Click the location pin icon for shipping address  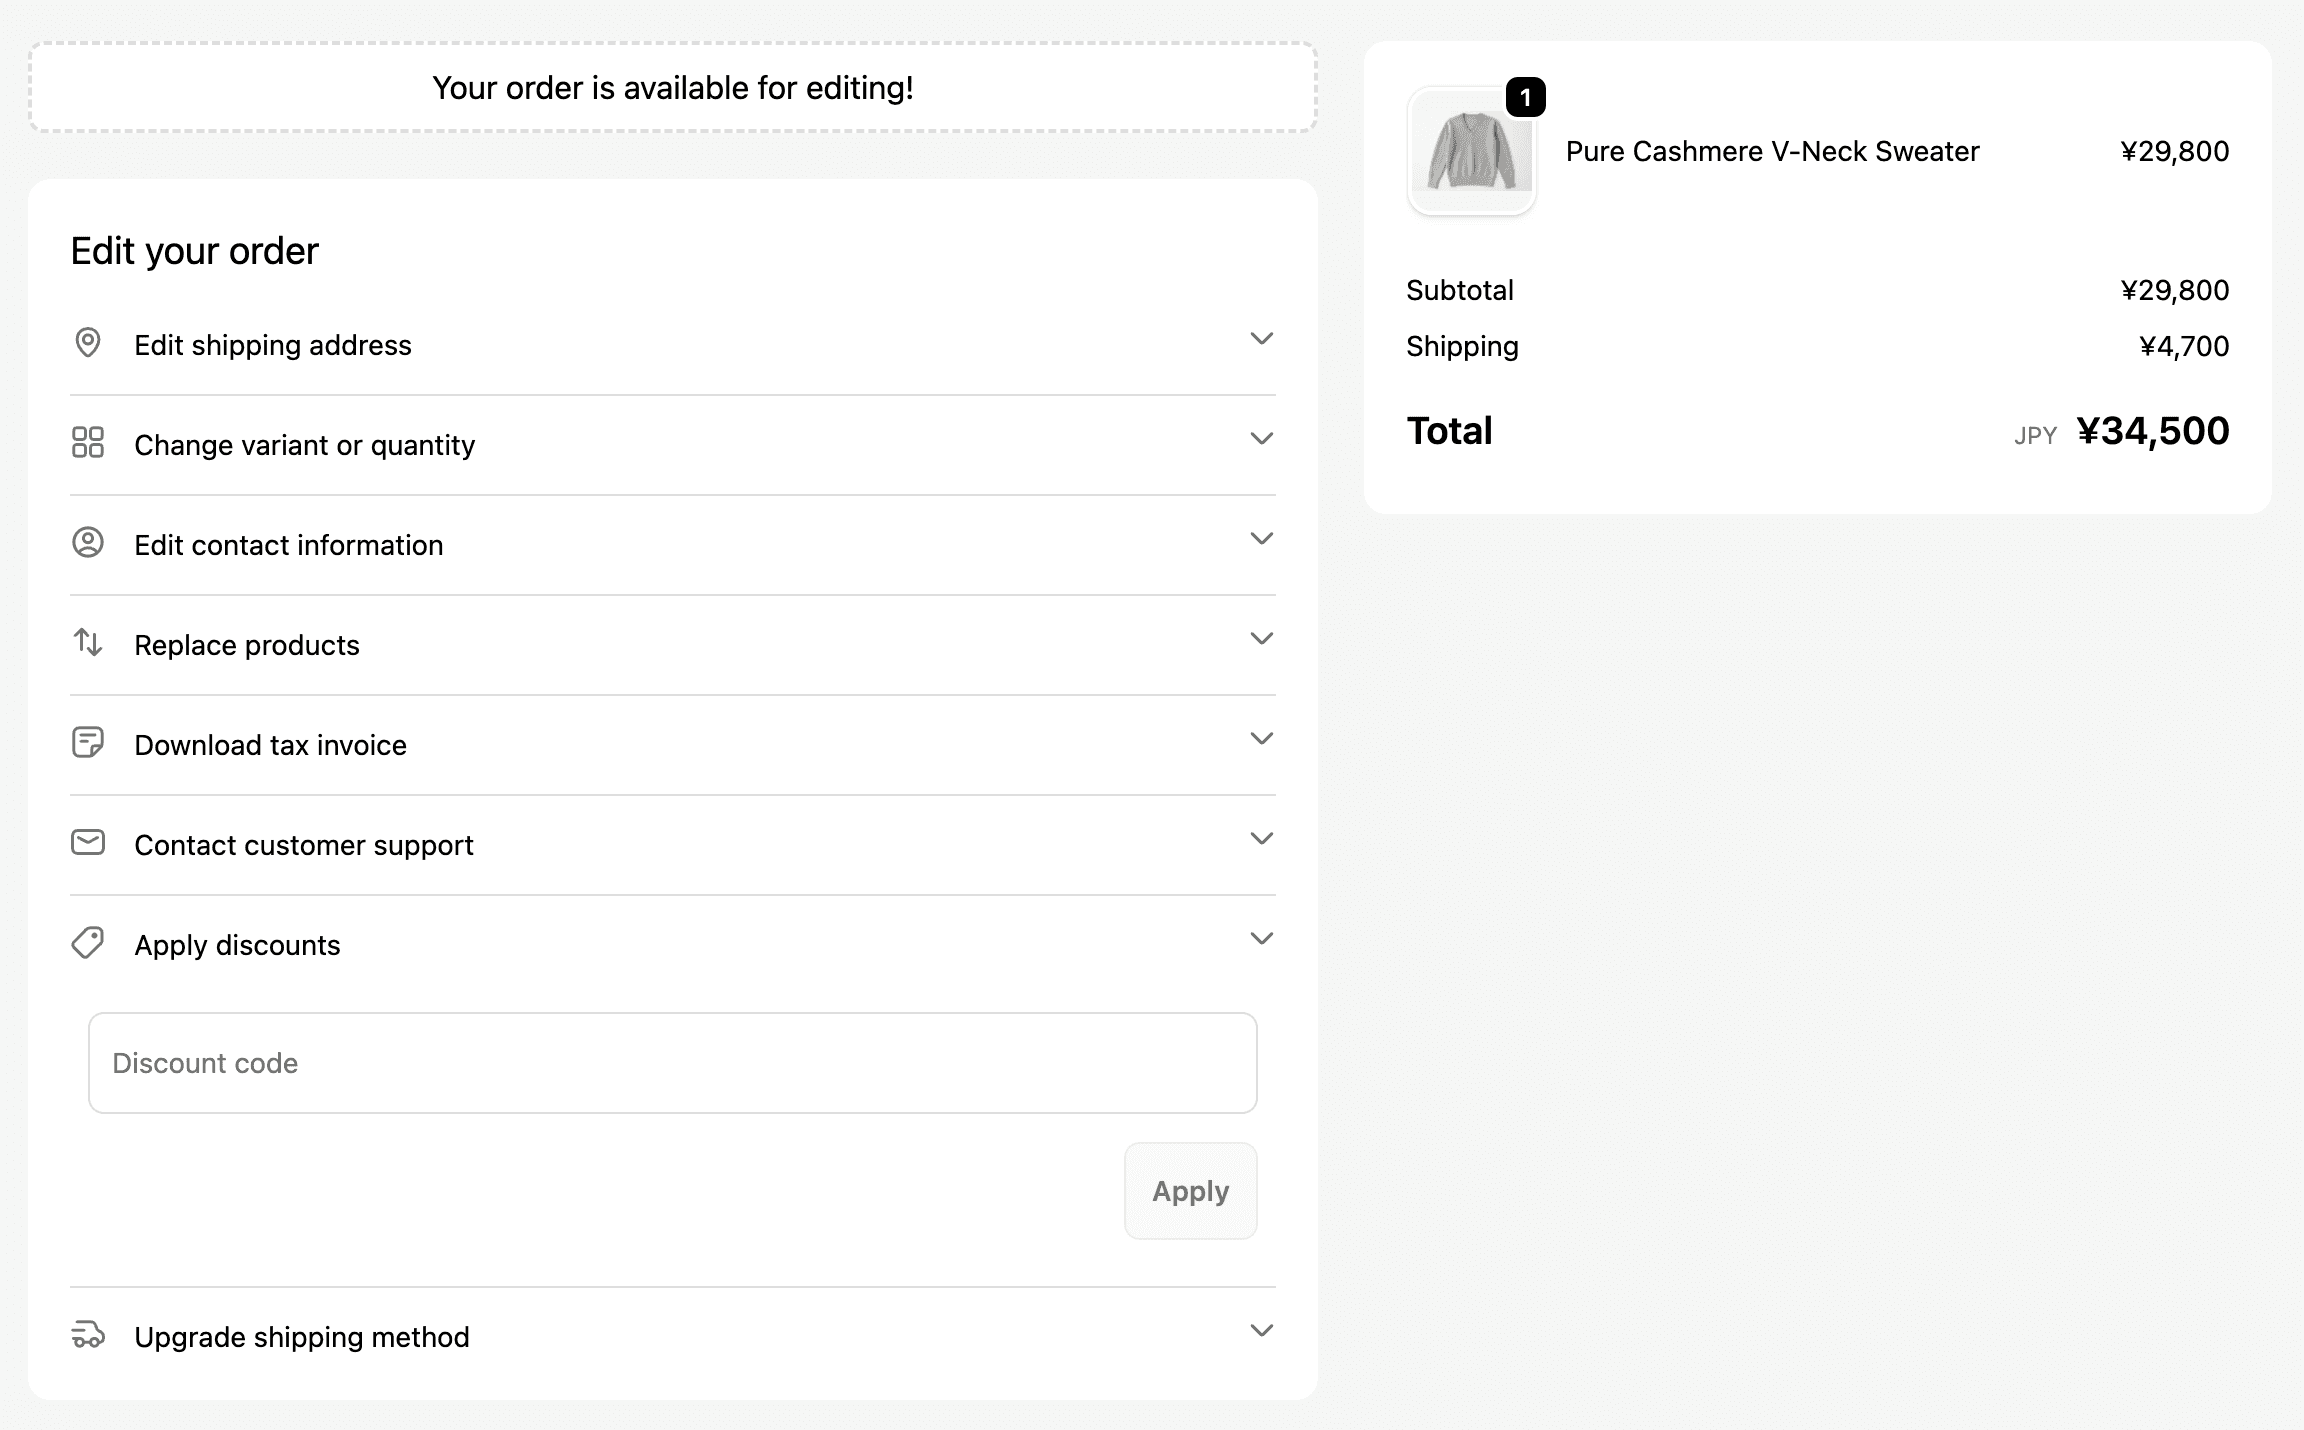click(x=88, y=343)
